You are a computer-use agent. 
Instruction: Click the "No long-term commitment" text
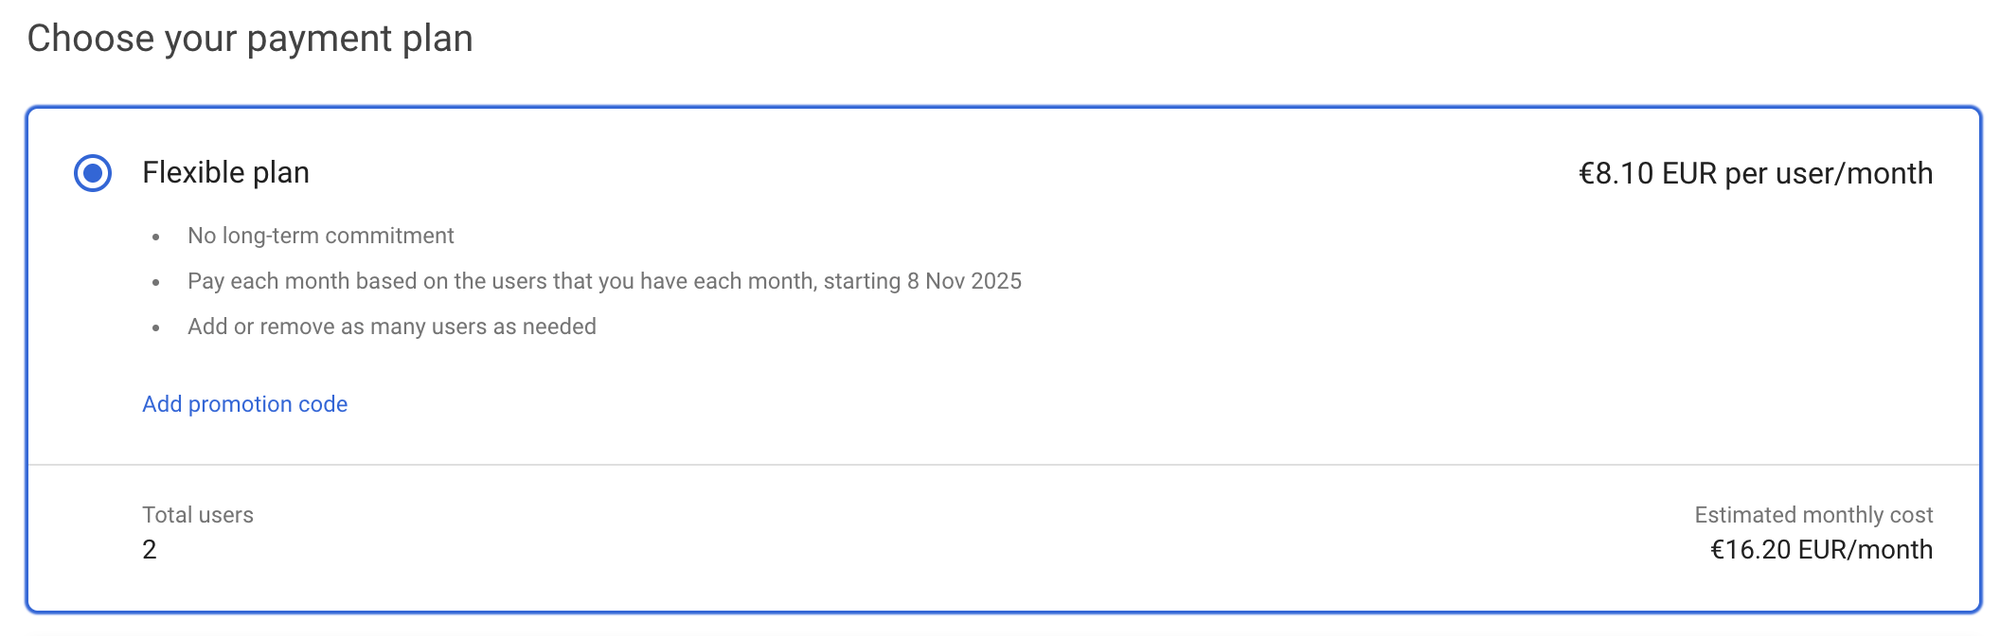(320, 236)
